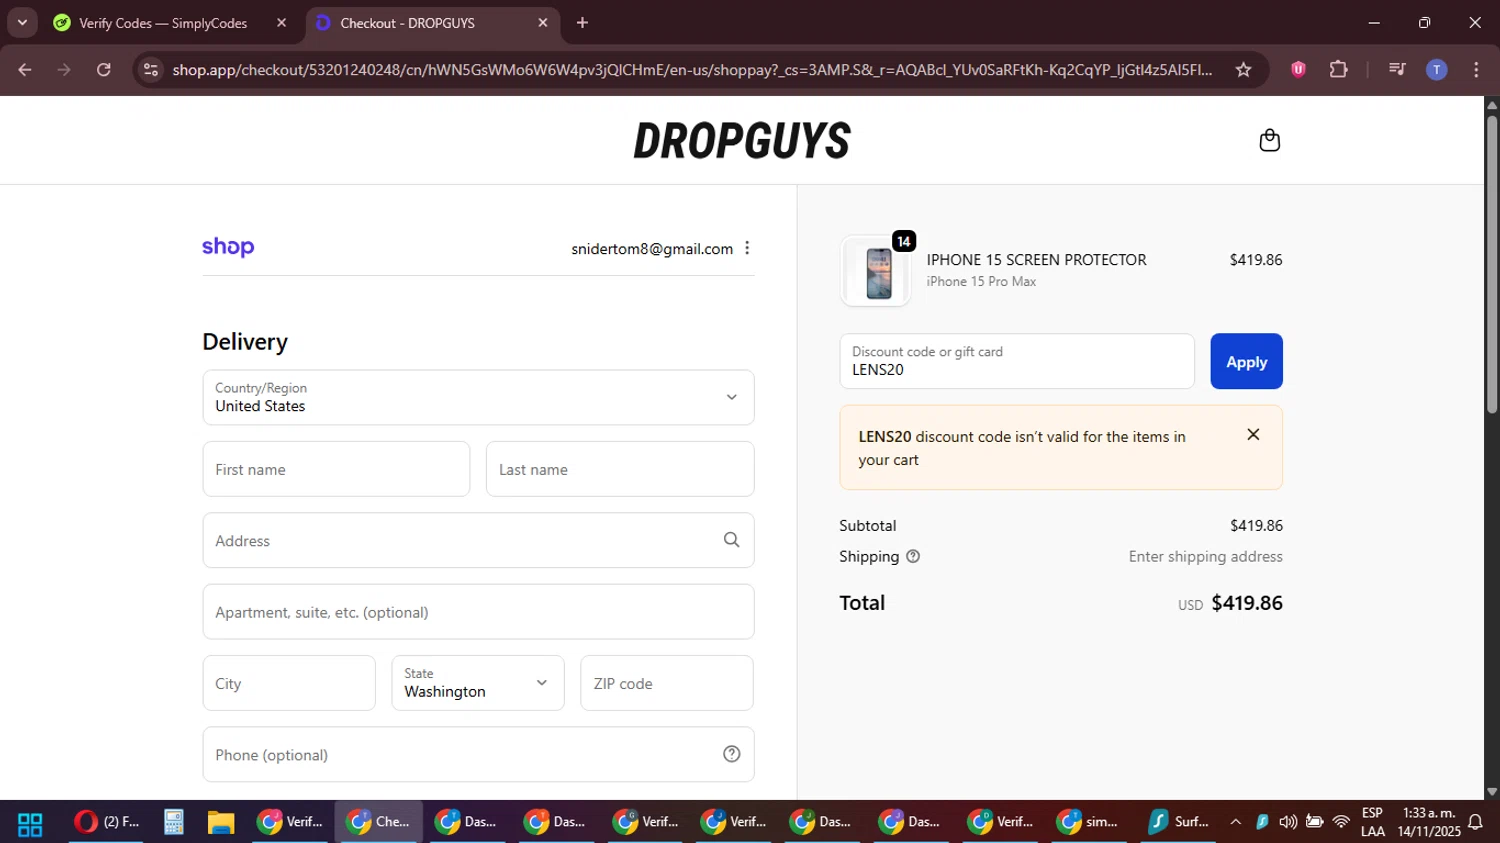This screenshot has width=1500, height=843.
Task: Click the Apartment, suite, etc. field
Action: coord(478,612)
